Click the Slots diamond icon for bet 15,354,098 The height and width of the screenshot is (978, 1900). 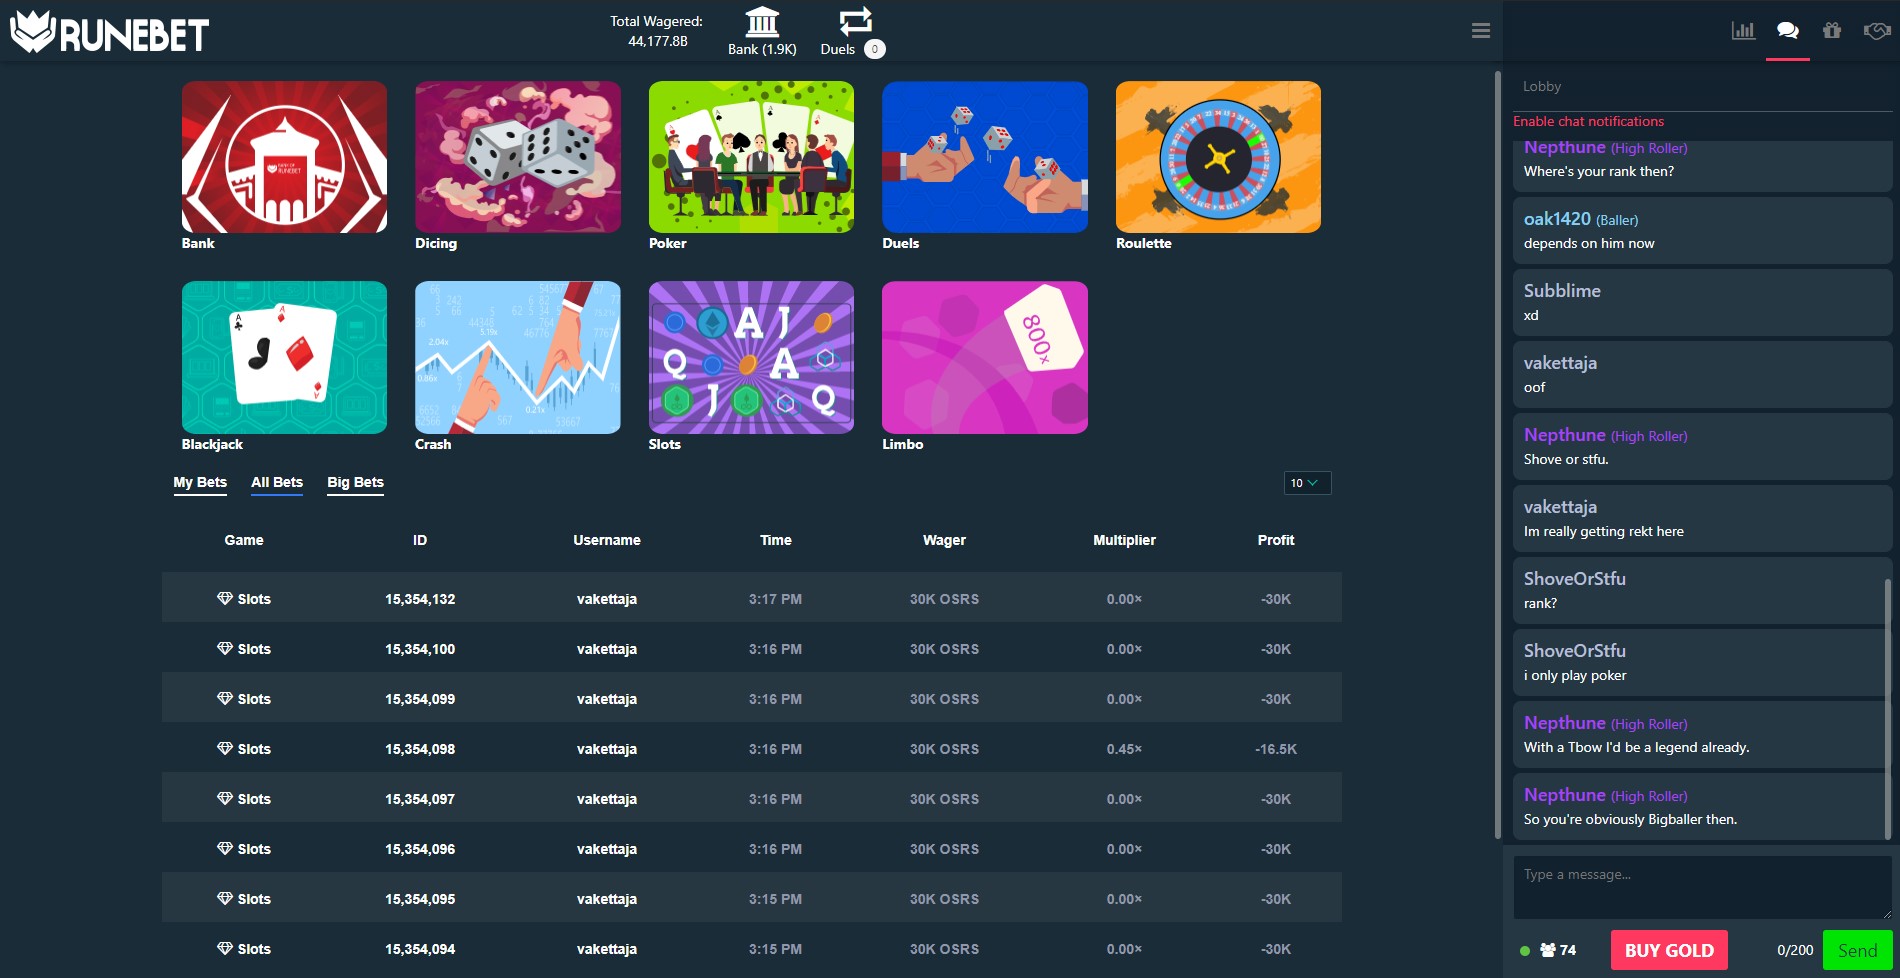pyautogui.click(x=225, y=748)
